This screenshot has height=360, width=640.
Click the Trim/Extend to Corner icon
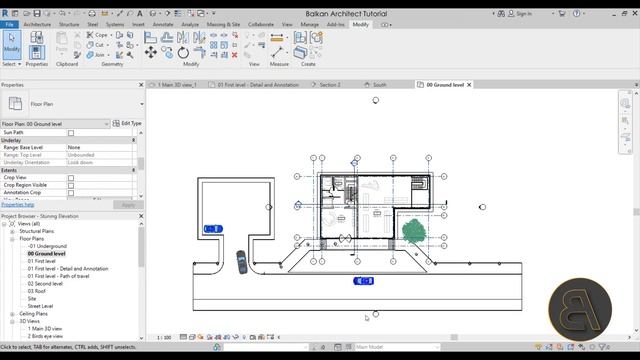(200, 53)
